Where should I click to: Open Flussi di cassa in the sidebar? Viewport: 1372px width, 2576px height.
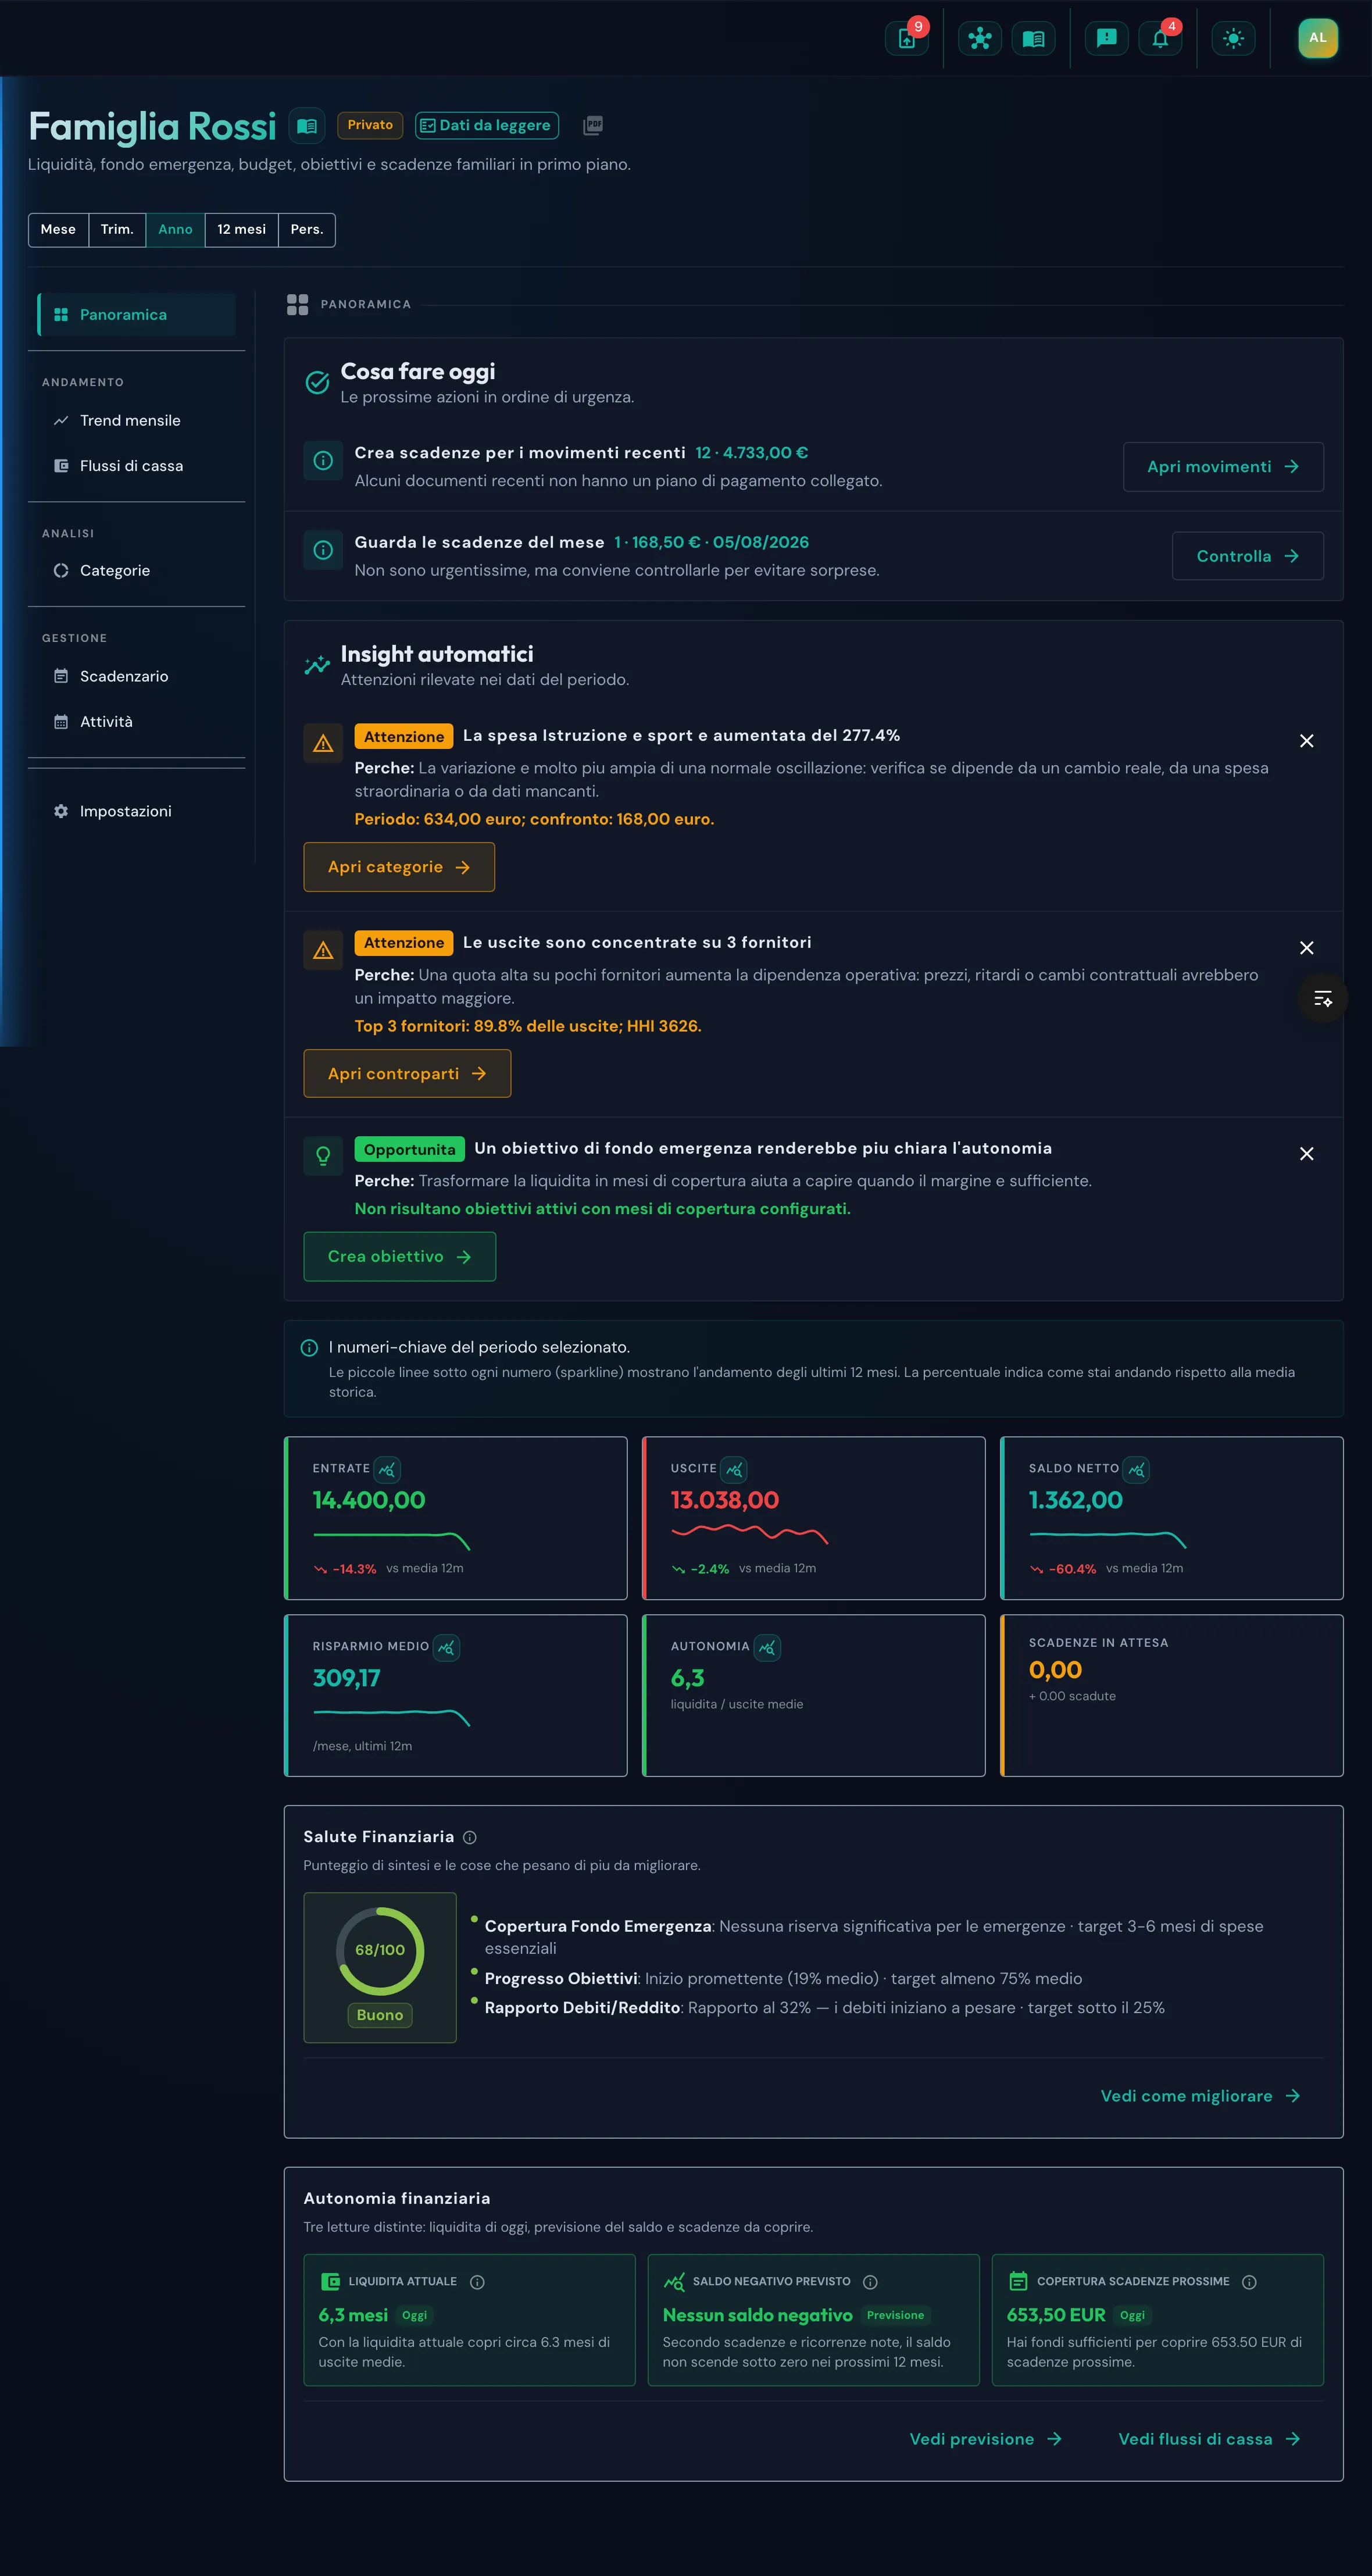click(x=136, y=466)
